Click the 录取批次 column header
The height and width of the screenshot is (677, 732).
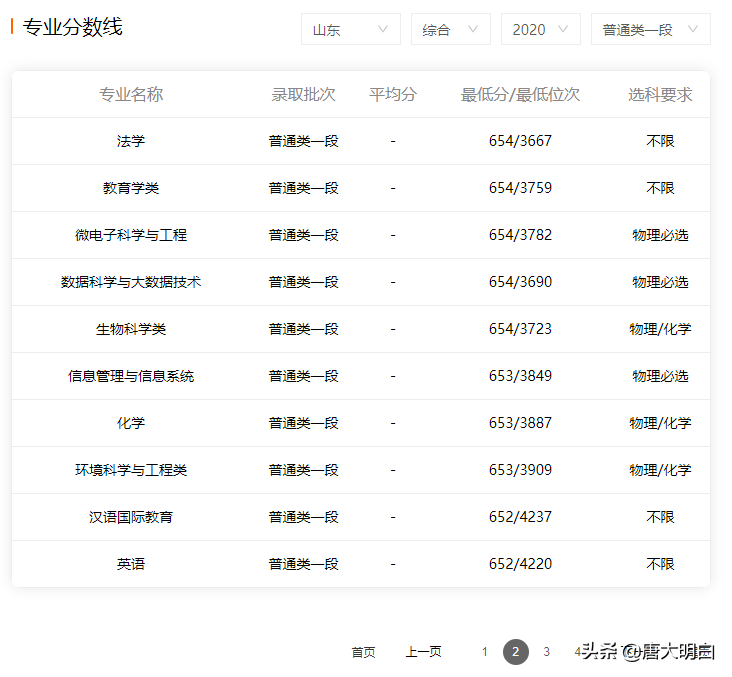pos(303,94)
